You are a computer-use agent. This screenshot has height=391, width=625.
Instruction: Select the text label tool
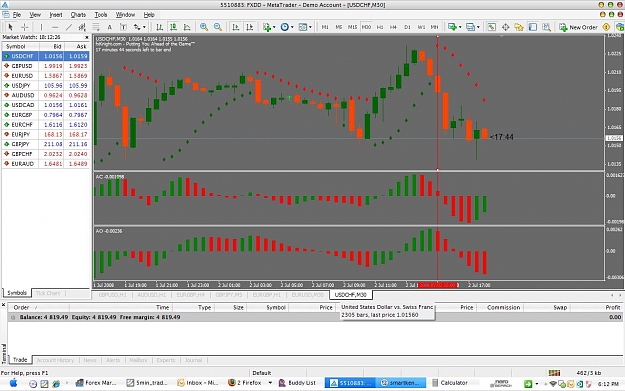123,27
